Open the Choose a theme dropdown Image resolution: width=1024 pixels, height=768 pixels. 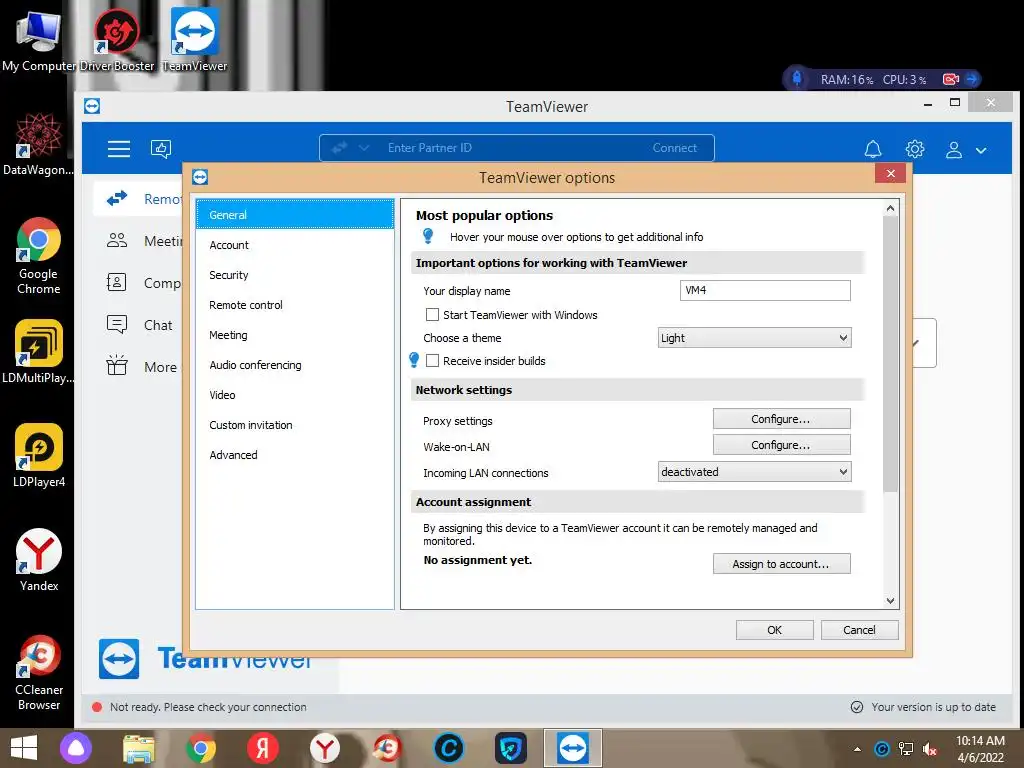(754, 338)
